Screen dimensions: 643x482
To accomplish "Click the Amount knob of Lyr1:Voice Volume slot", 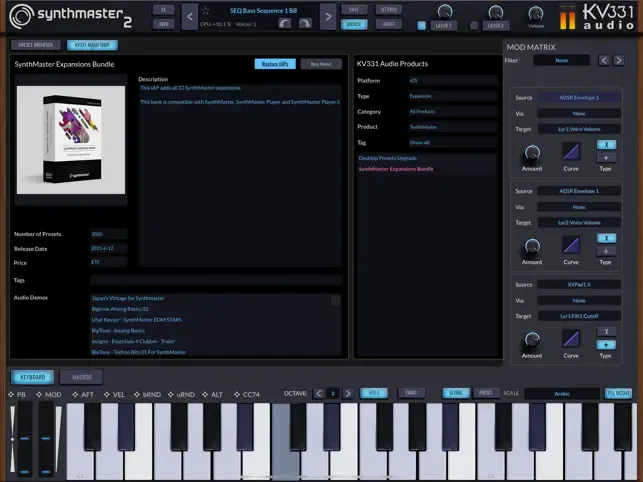I will tap(532, 153).
